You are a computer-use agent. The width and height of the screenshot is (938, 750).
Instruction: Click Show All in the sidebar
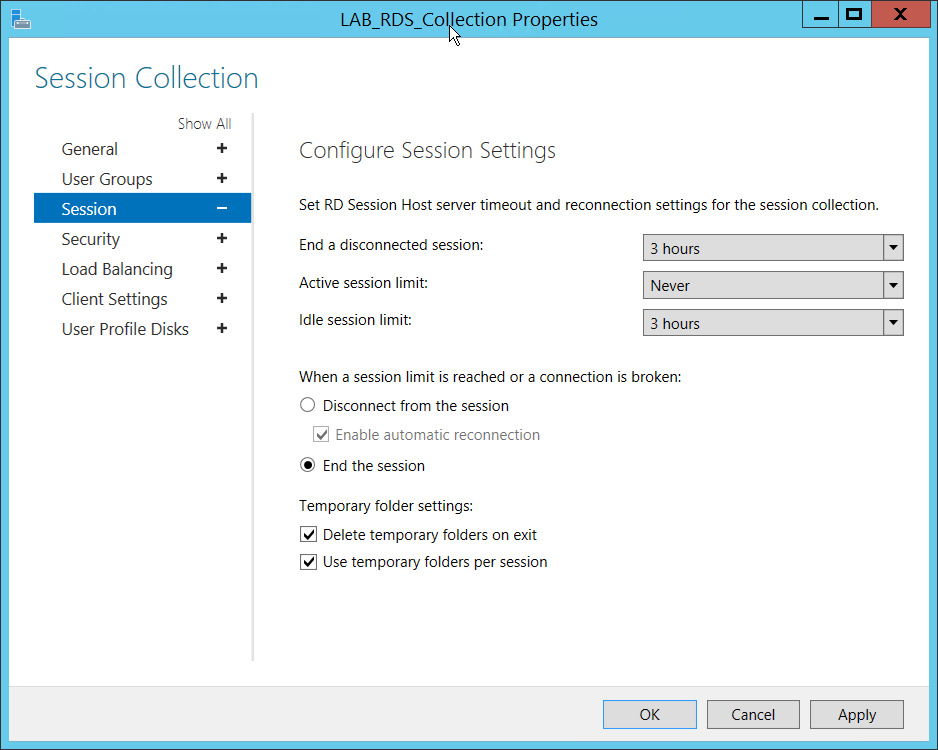(204, 124)
